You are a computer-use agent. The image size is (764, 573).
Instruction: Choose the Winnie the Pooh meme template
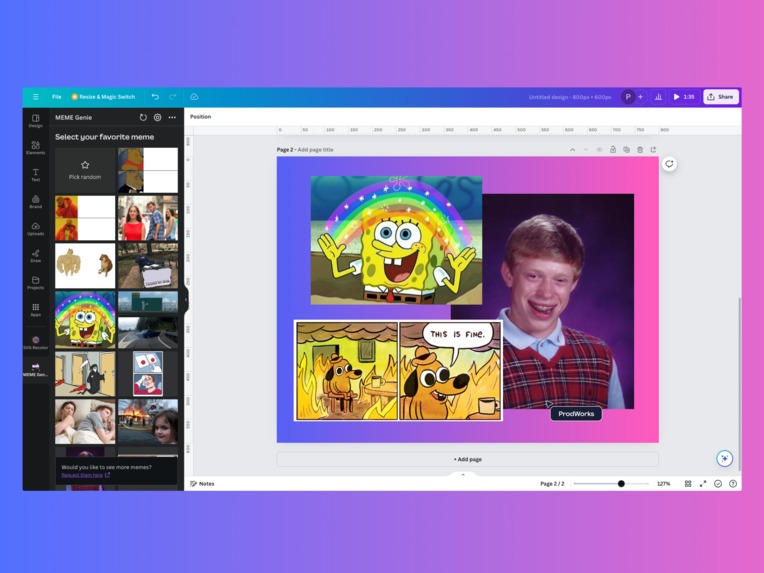click(x=148, y=170)
